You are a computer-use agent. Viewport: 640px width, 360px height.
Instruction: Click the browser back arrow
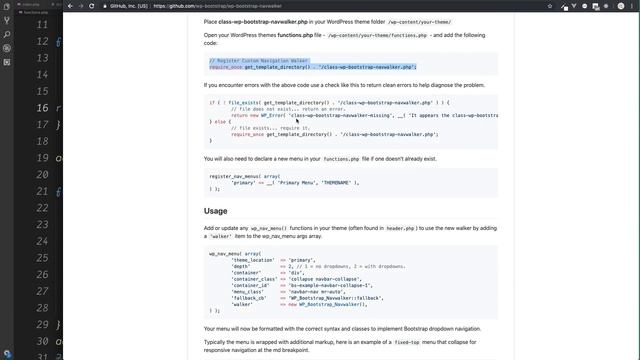pos(70,6)
